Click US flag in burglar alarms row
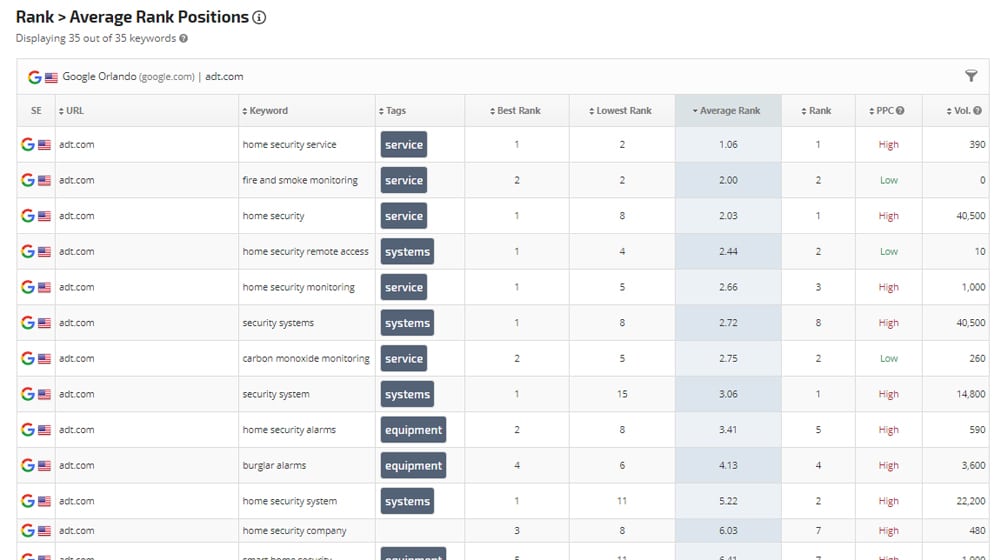This screenshot has width=1000, height=560. 44,466
